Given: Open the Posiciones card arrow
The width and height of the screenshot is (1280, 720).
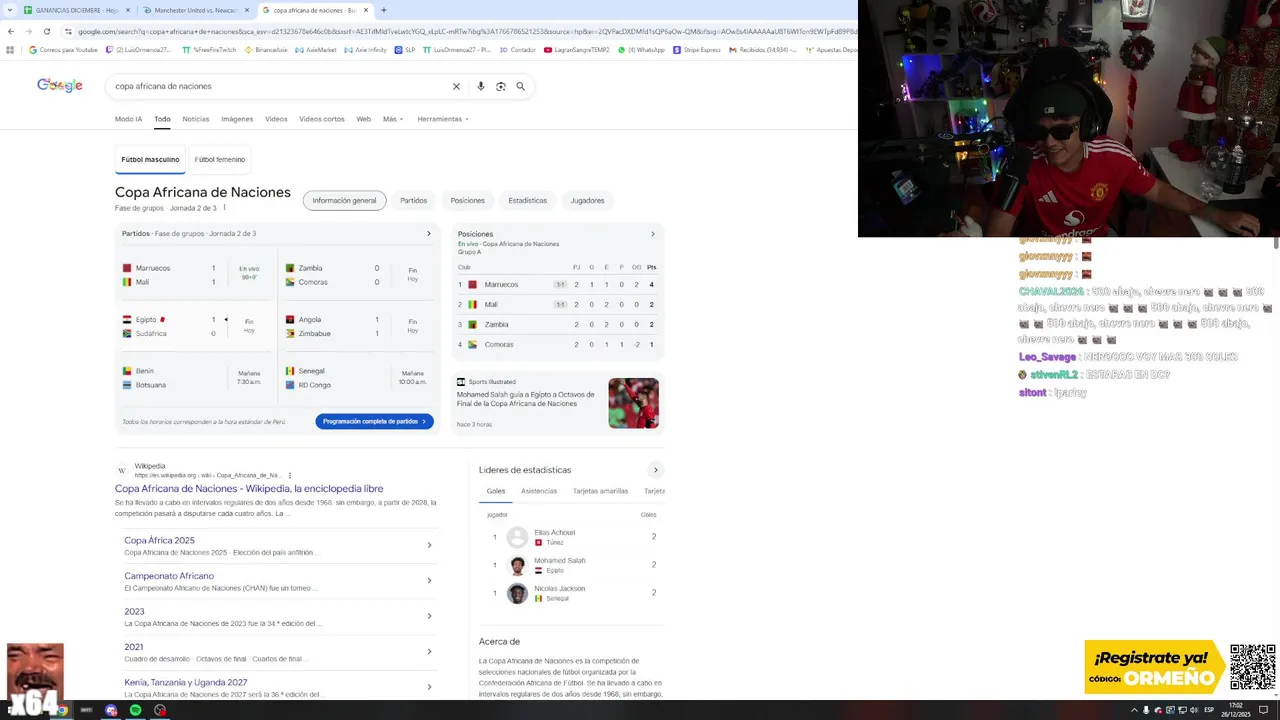Looking at the screenshot, I should (653, 234).
